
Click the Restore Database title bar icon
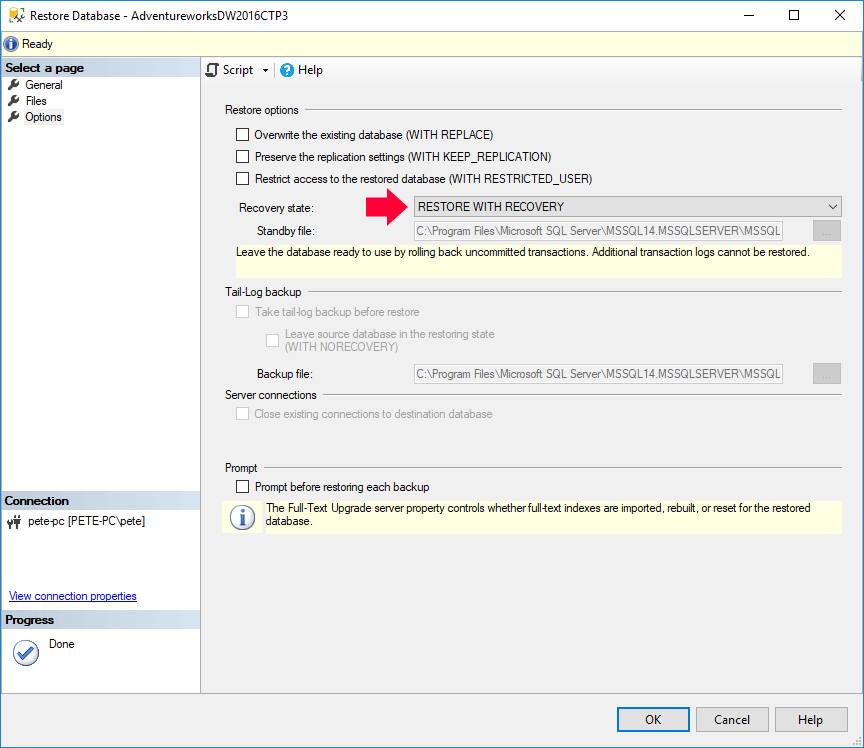coord(17,15)
